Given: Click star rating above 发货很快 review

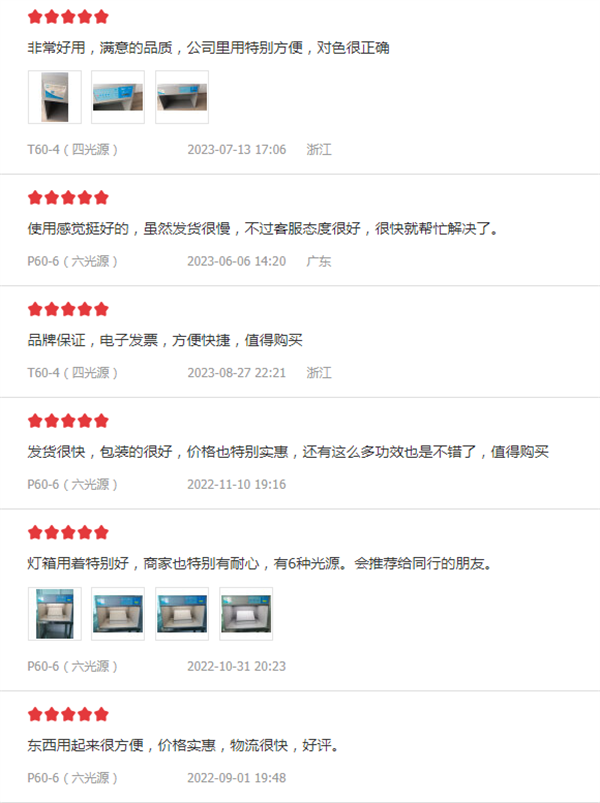Looking at the screenshot, I should point(68,421).
